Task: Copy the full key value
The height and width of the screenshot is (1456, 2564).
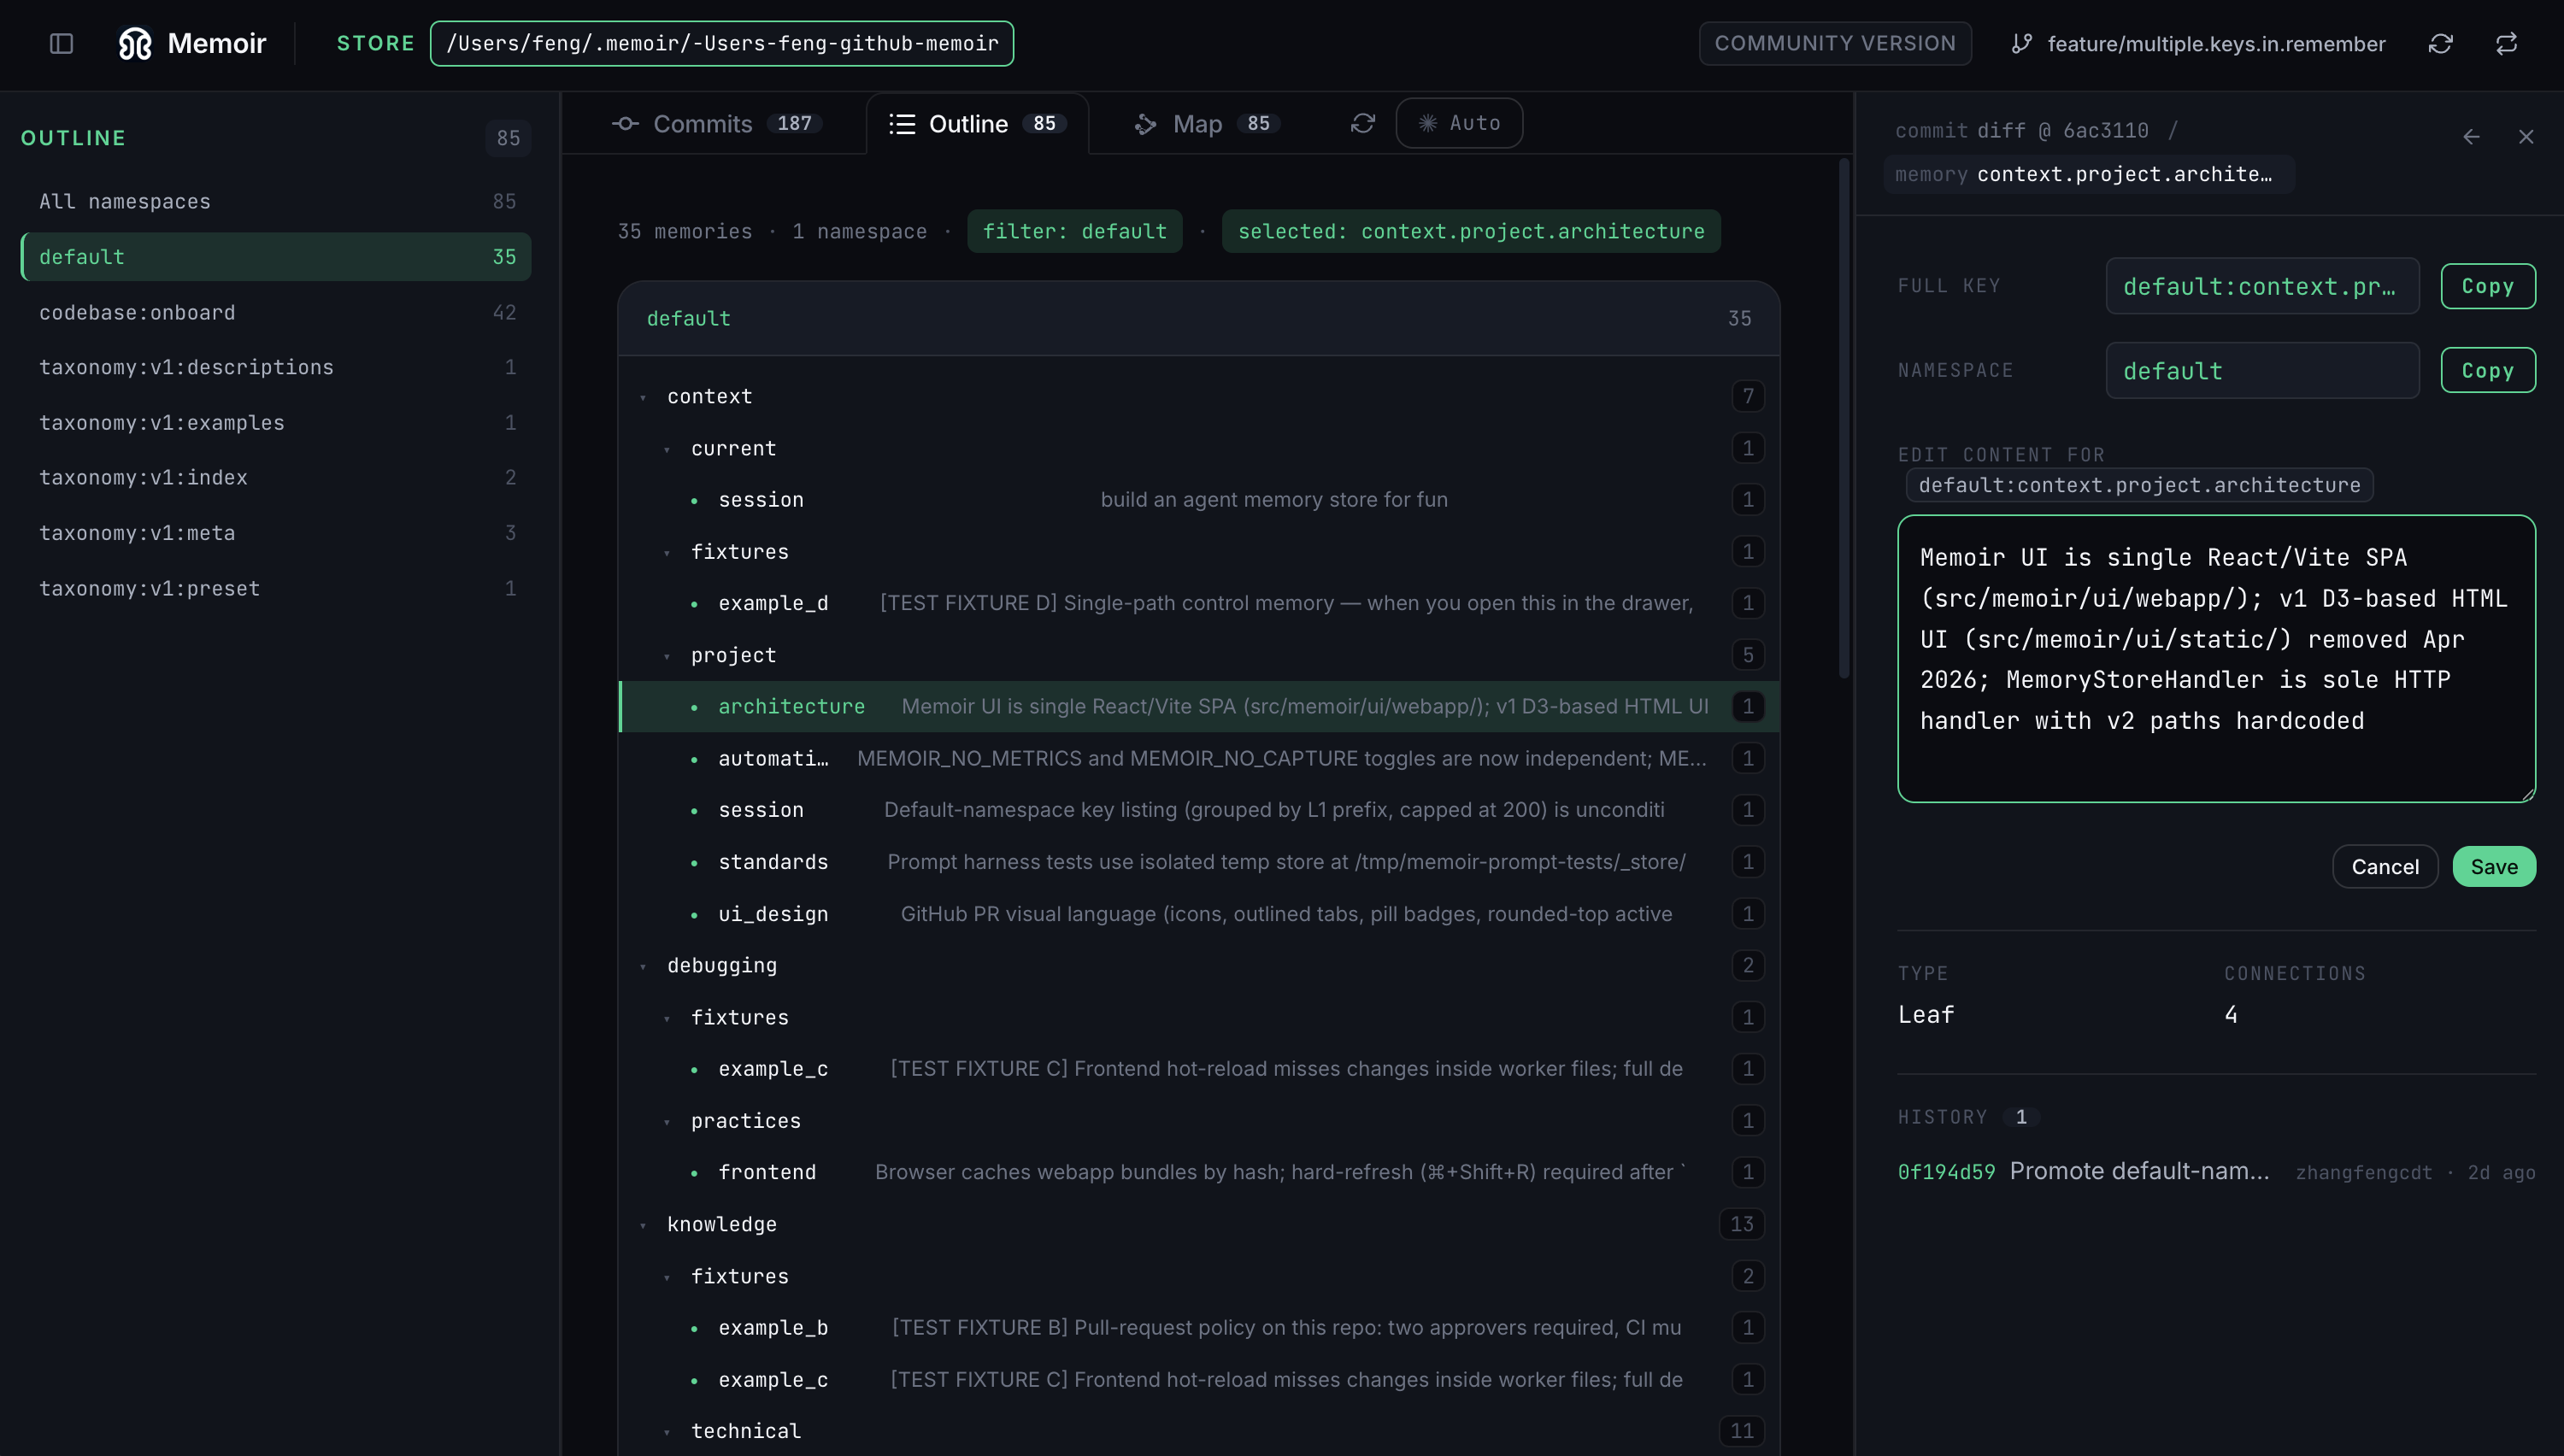Action: 2488,286
